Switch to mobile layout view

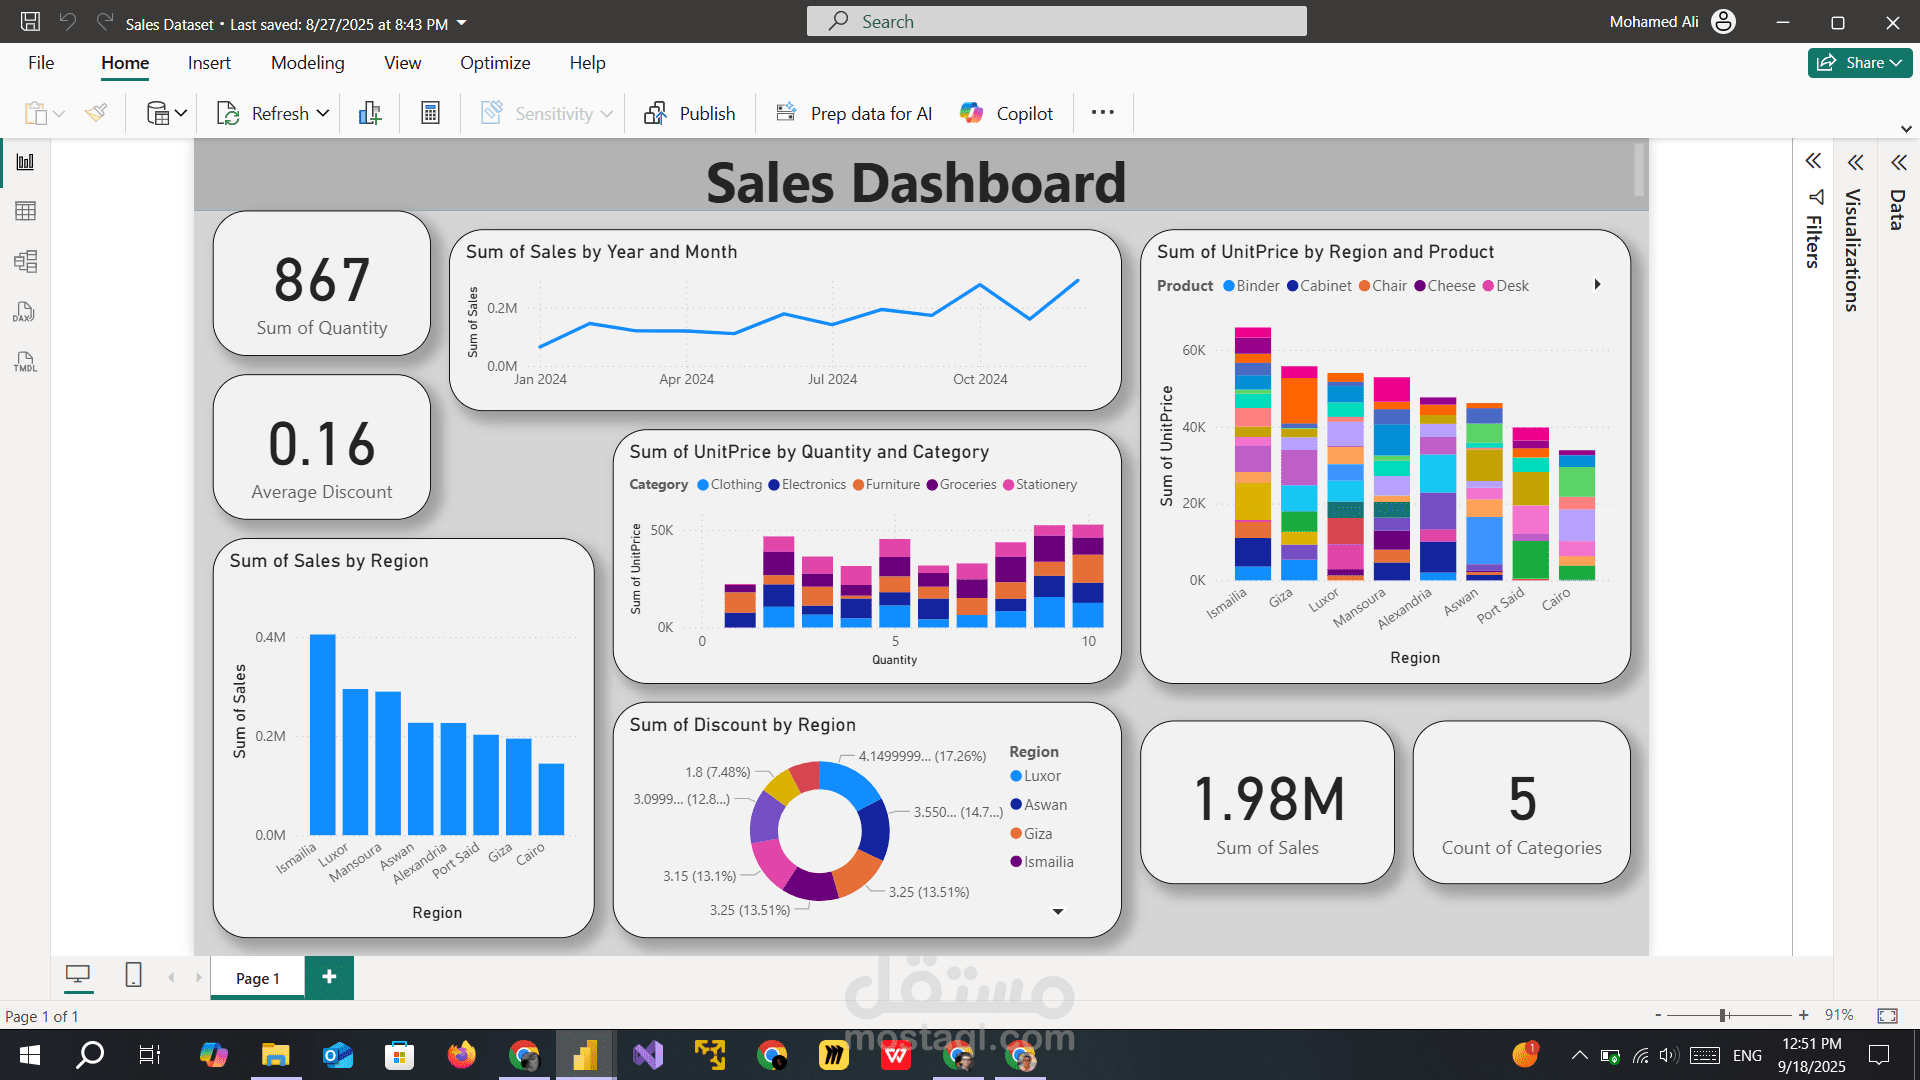click(x=133, y=975)
